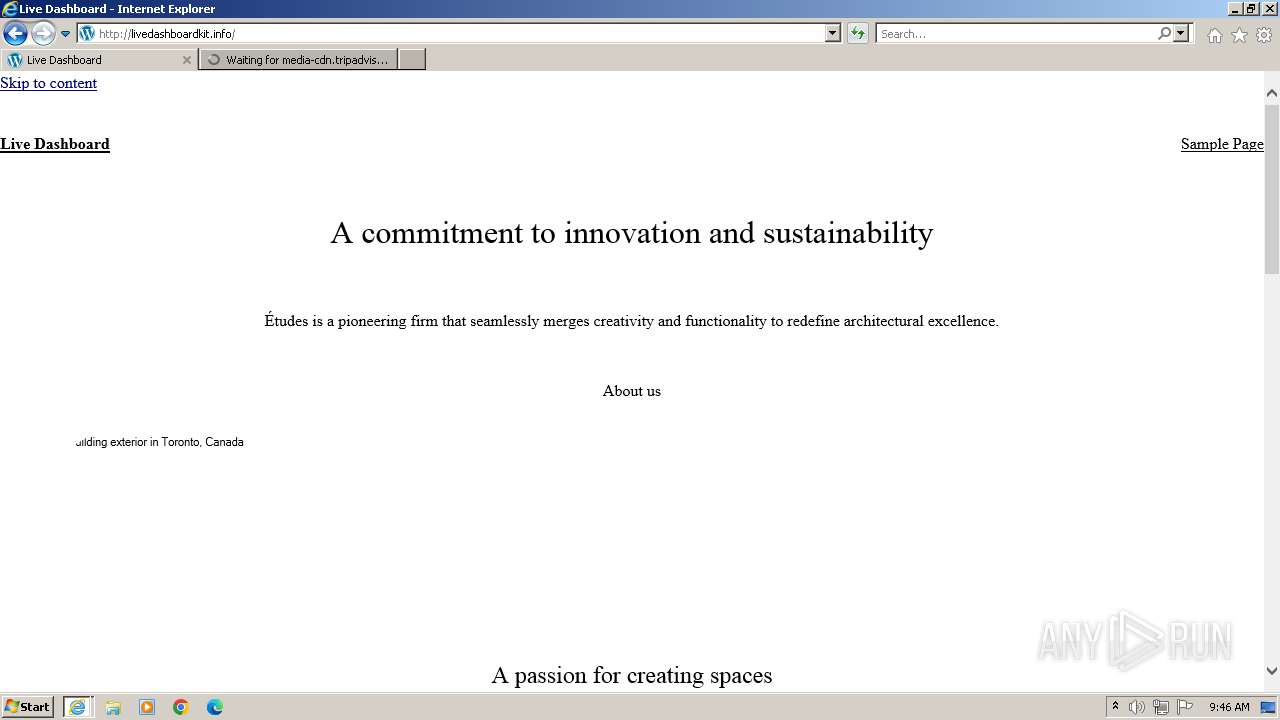
Task: Click the passion for creating spaces heading
Action: [632, 676]
